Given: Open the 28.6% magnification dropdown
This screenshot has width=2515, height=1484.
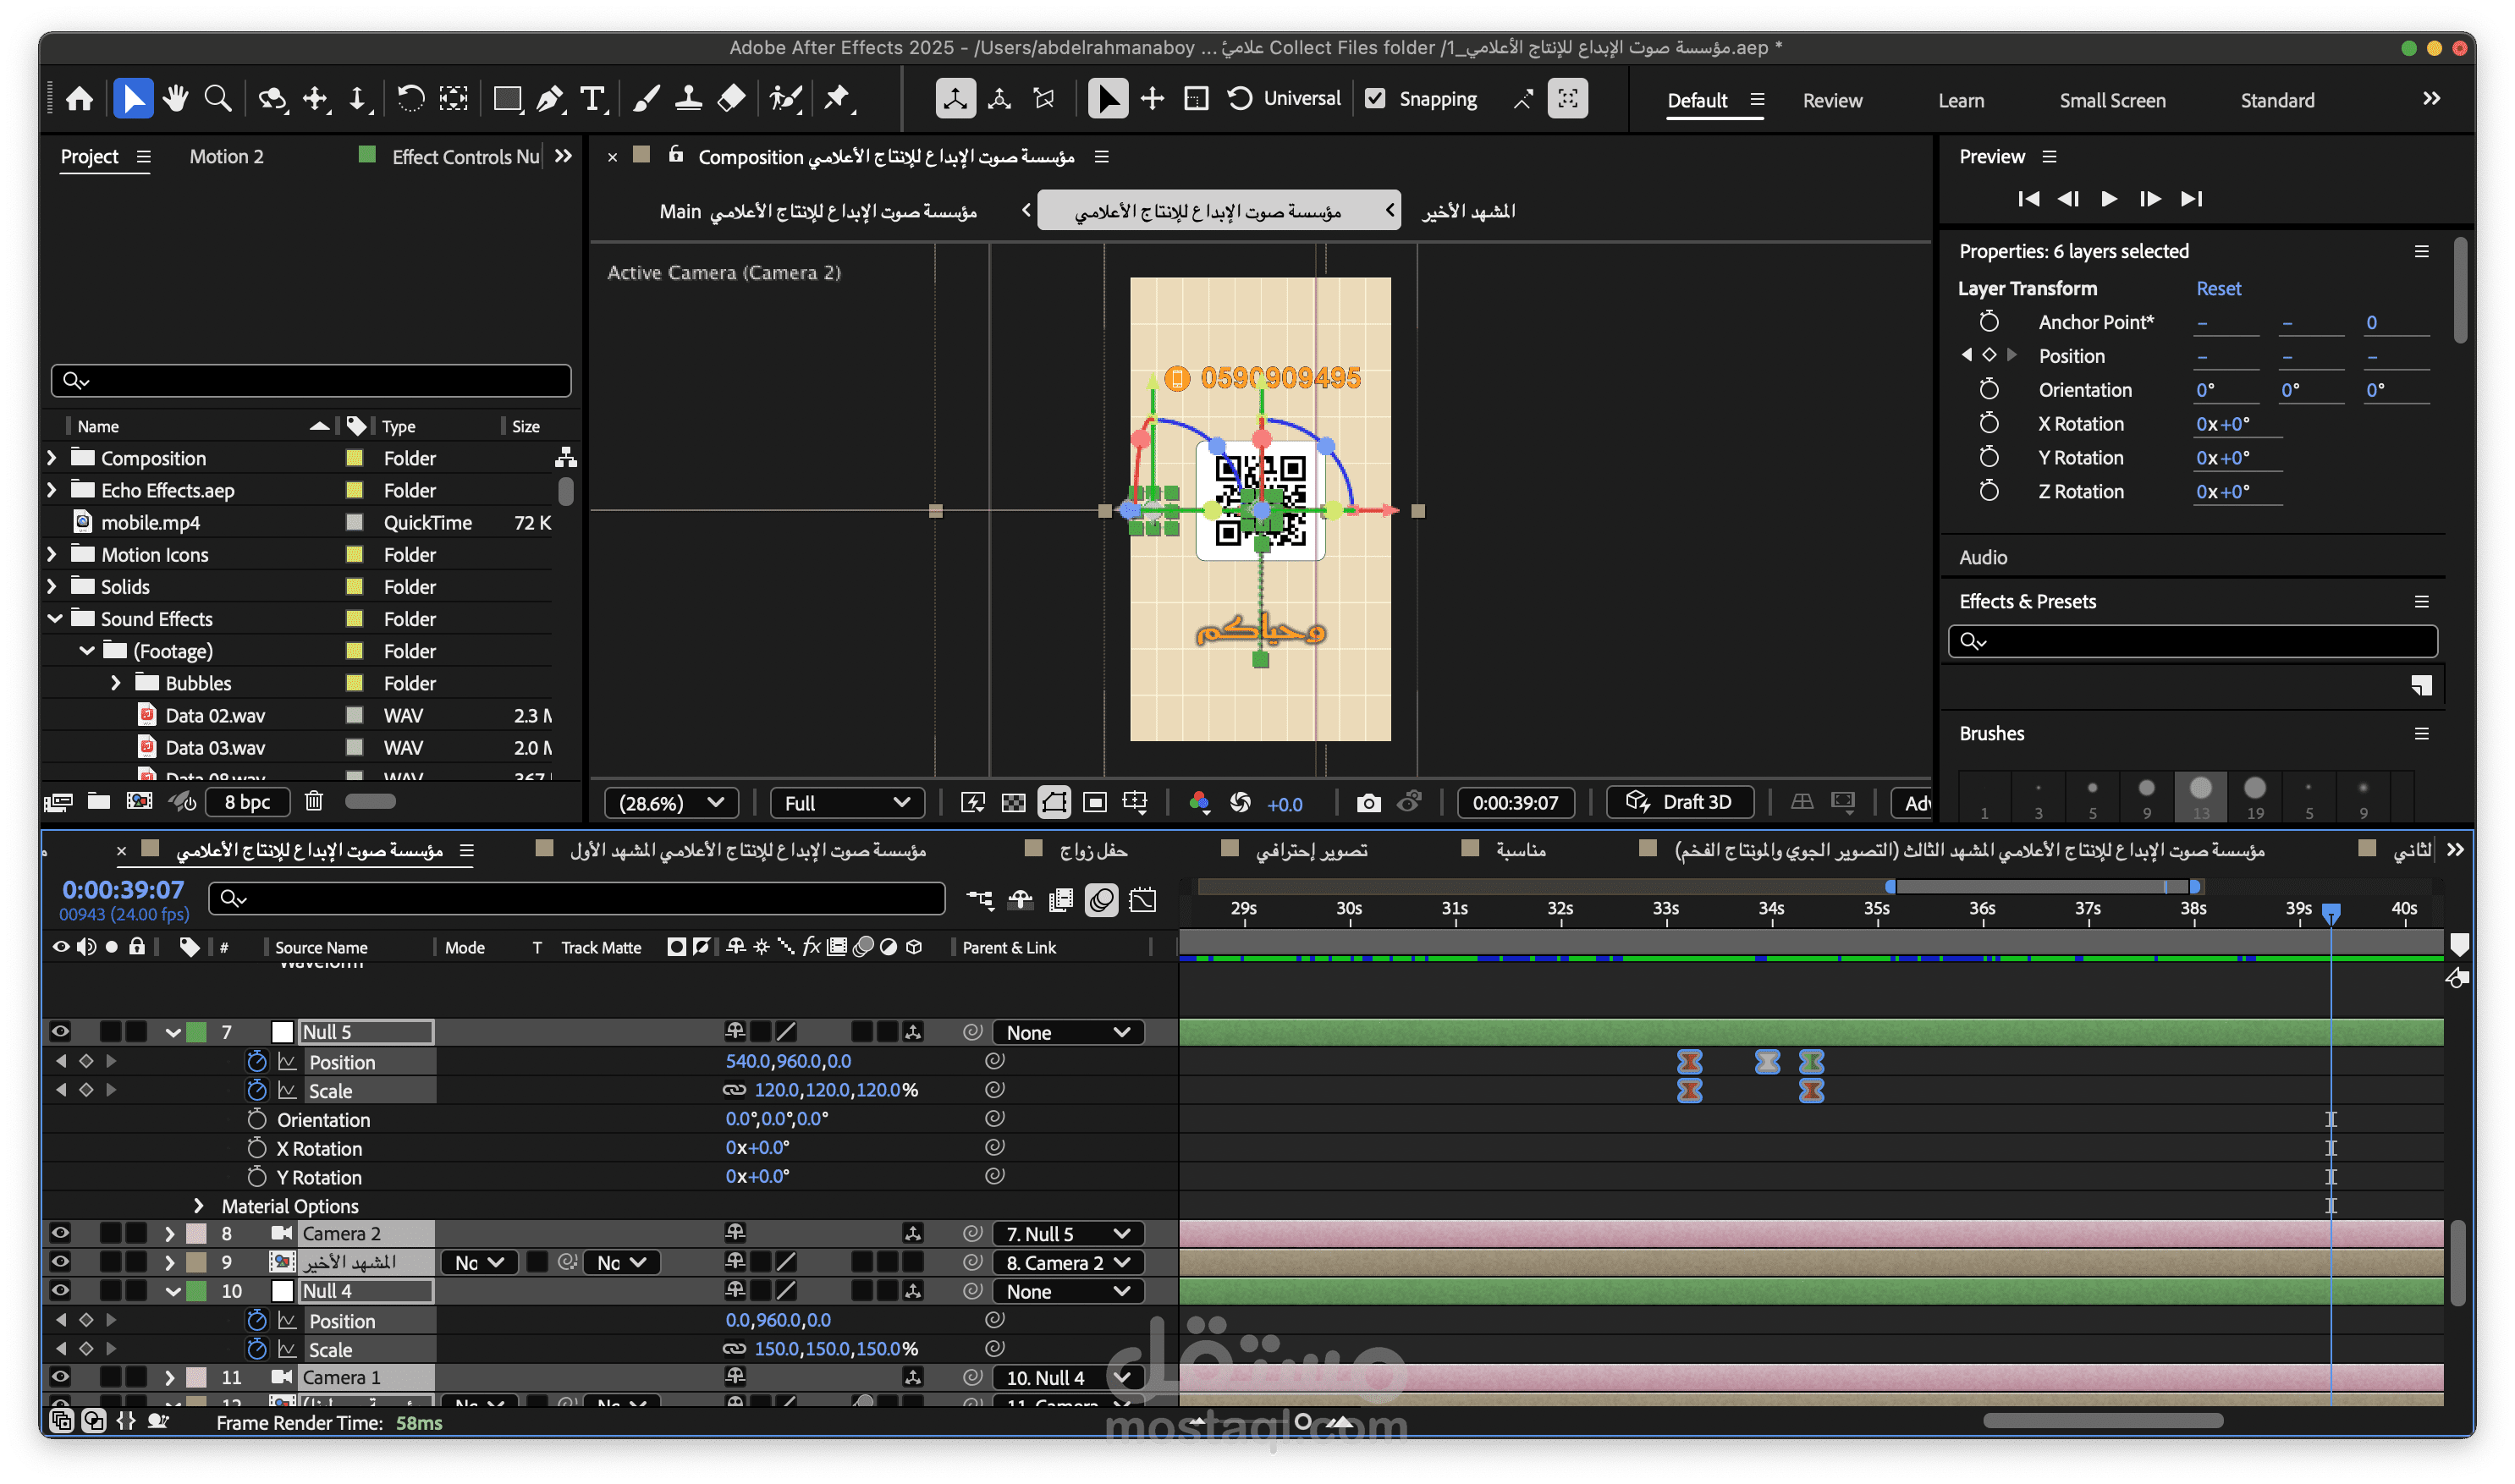Looking at the screenshot, I should 671,803.
